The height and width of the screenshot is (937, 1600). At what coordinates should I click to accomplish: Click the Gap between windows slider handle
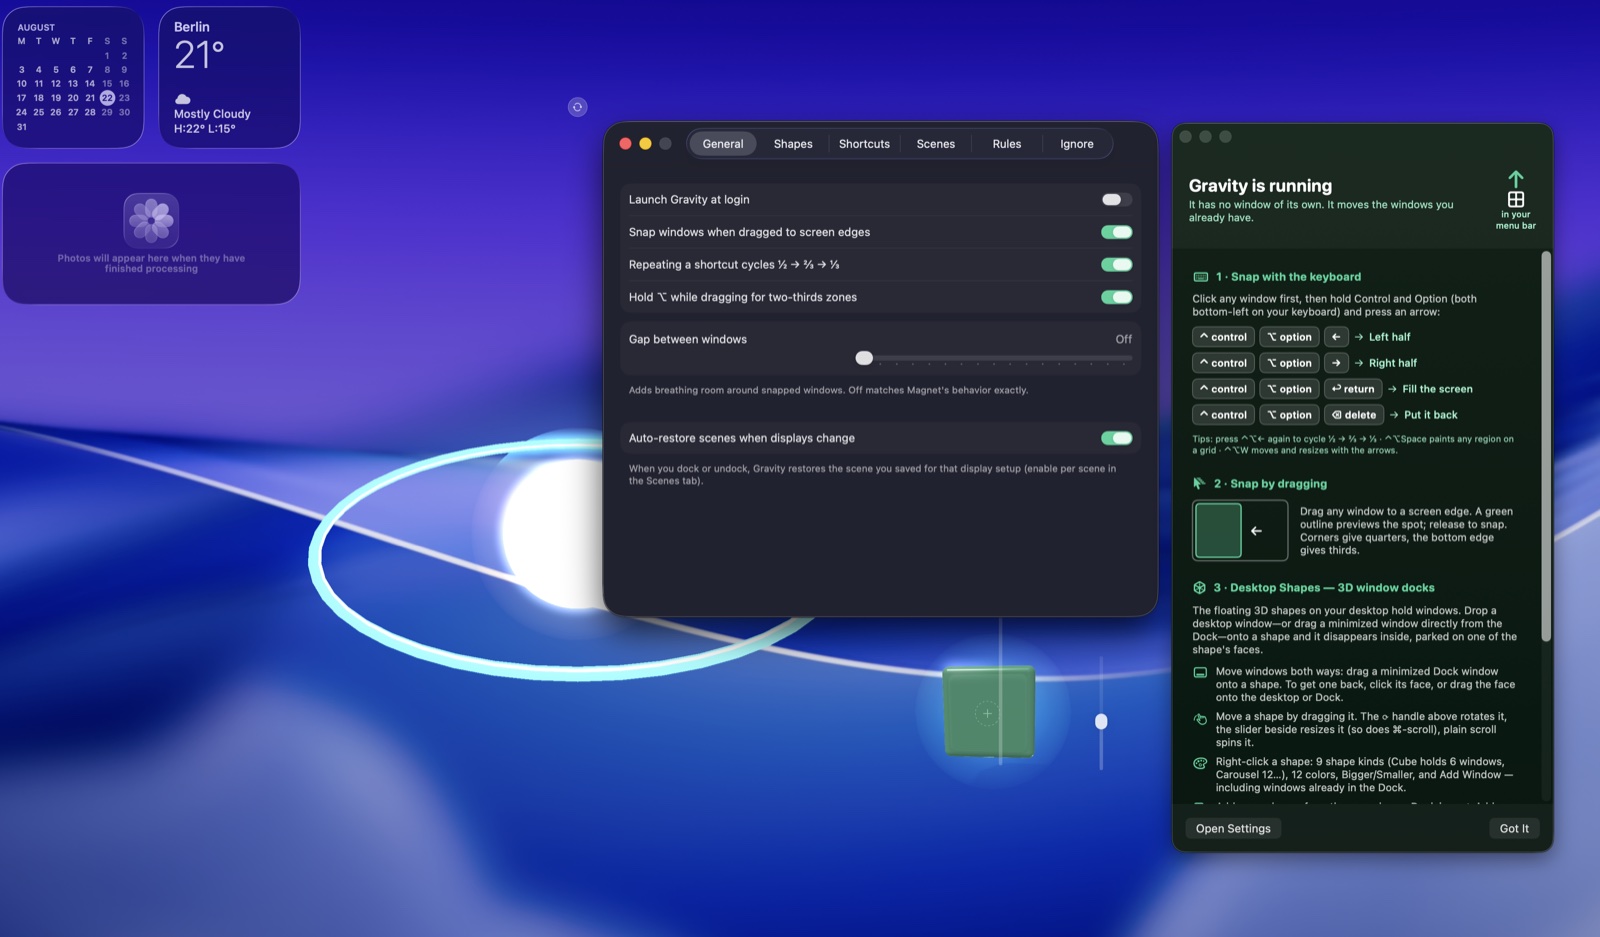click(x=864, y=358)
